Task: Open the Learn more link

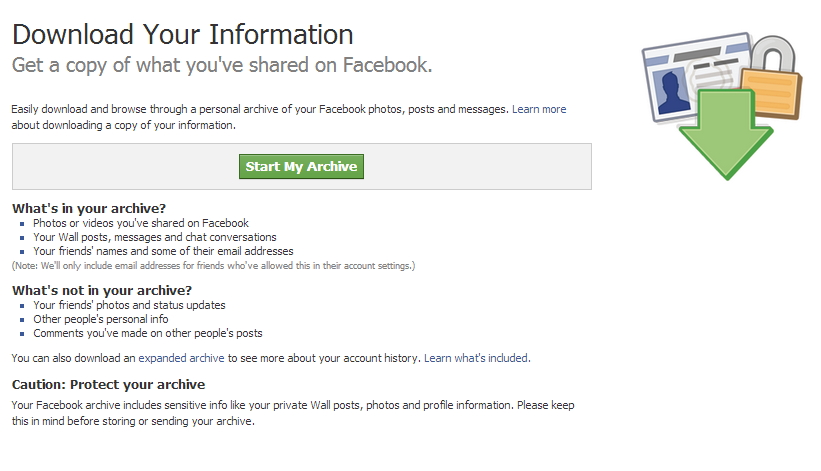Action: (x=538, y=109)
